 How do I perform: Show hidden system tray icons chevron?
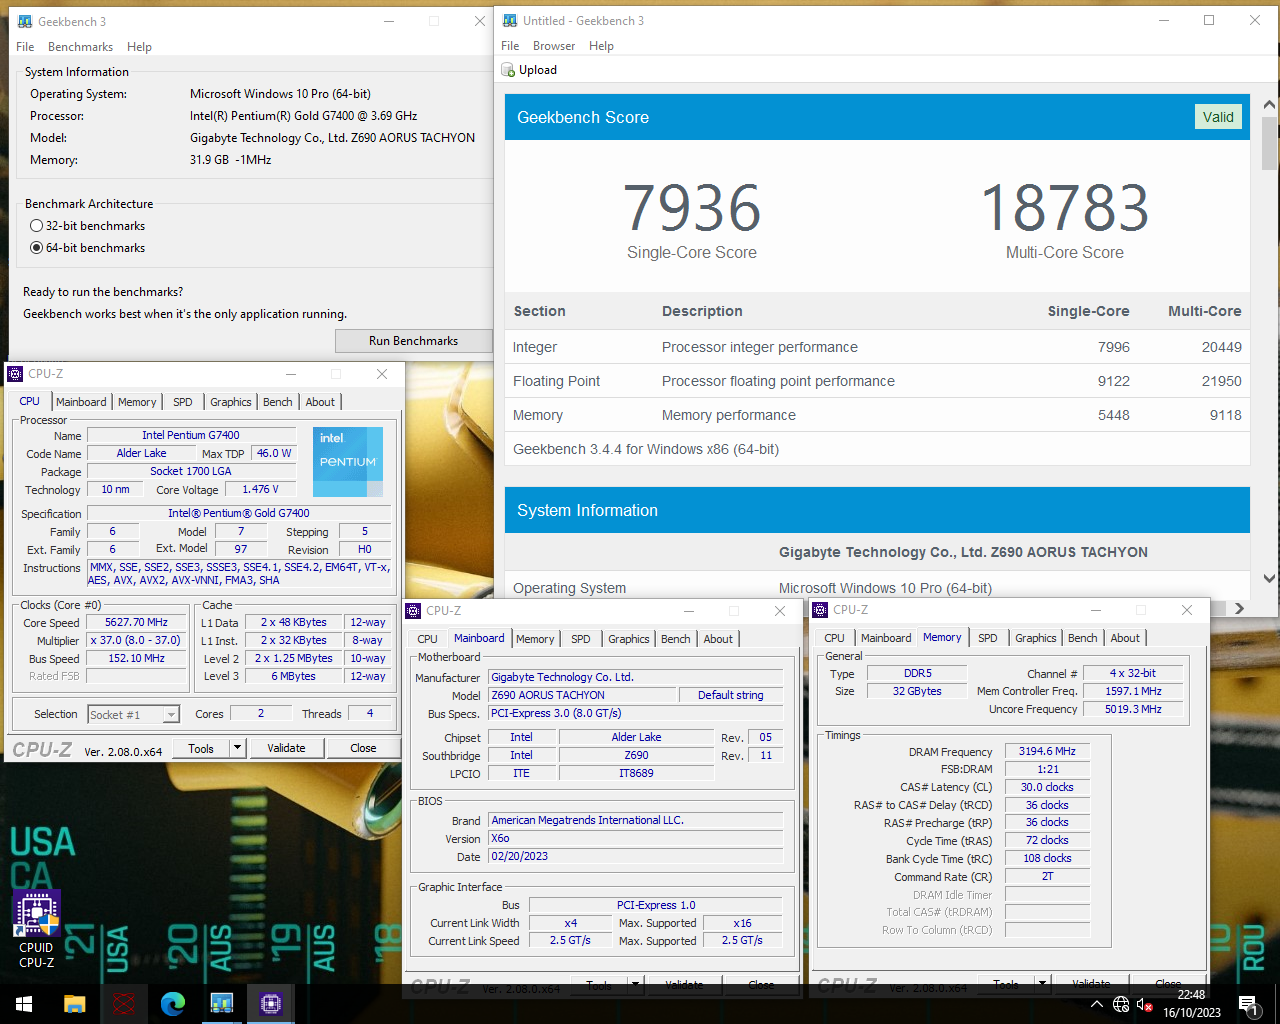pos(1097,1004)
